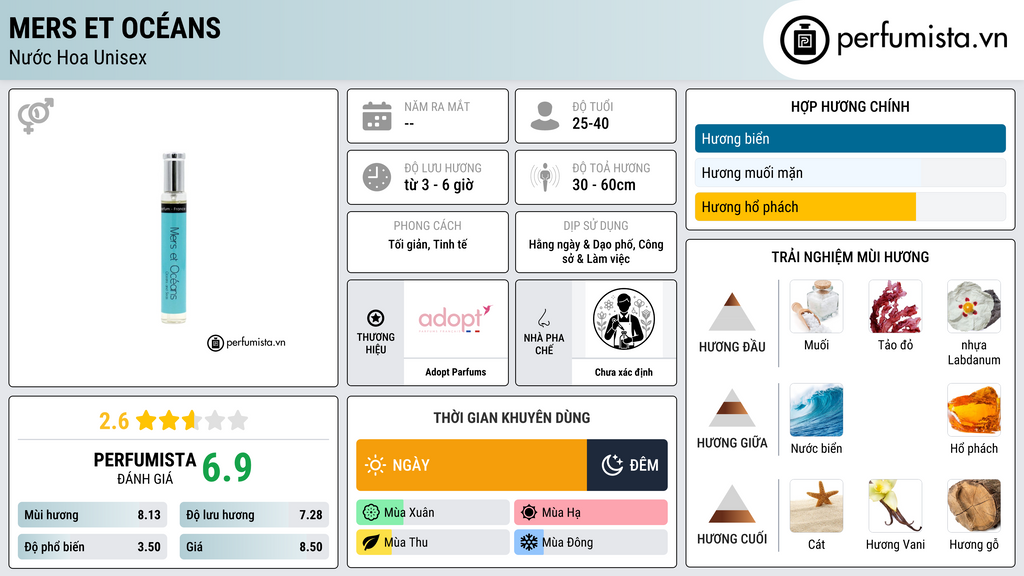
Task: Click the Đêm usage bar
Action: click(x=628, y=465)
